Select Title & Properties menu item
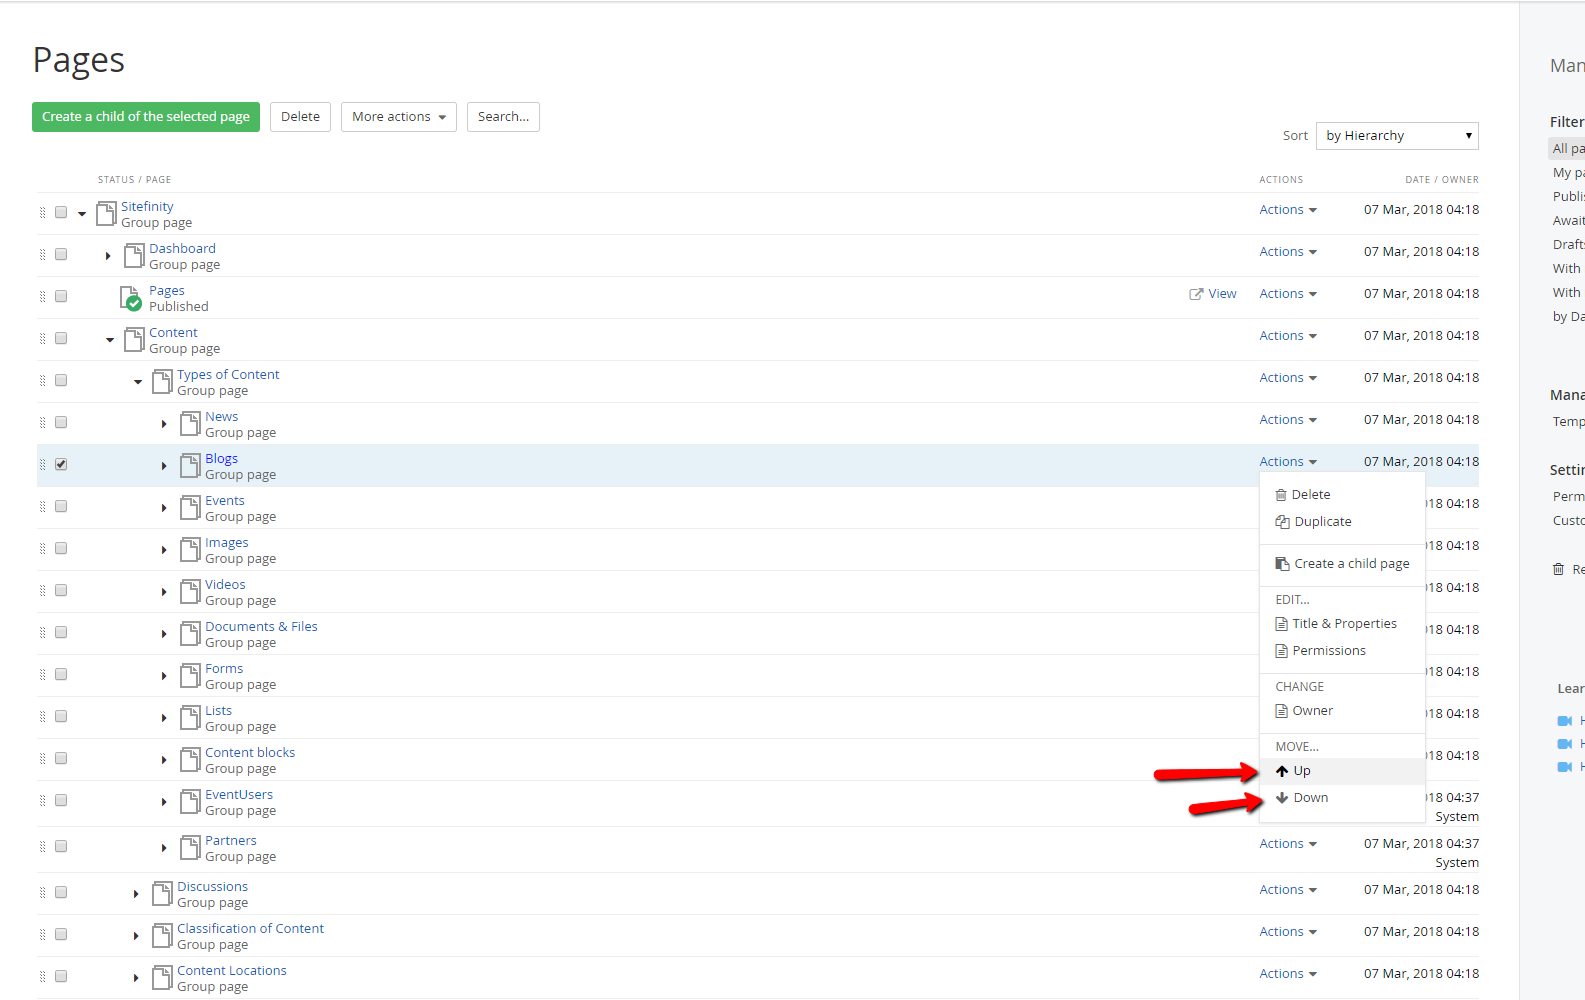This screenshot has height=1000, width=1585. [1344, 624]
